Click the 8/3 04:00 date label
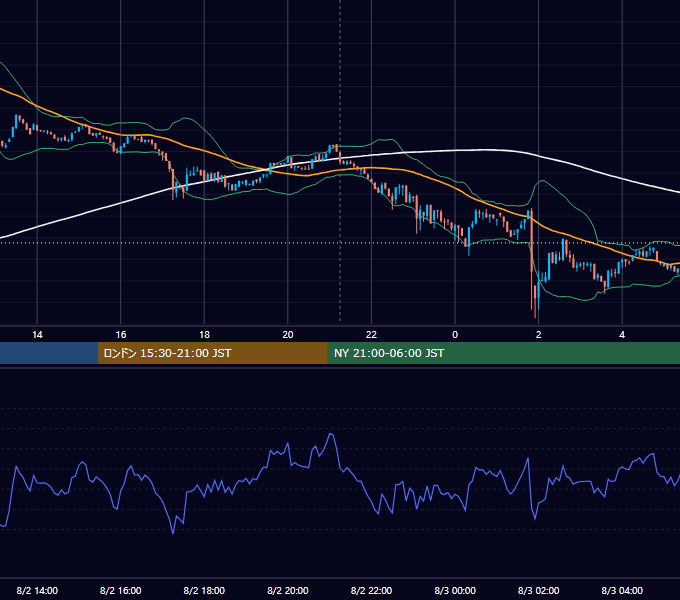The image size is (680, 600). [622, 590]
